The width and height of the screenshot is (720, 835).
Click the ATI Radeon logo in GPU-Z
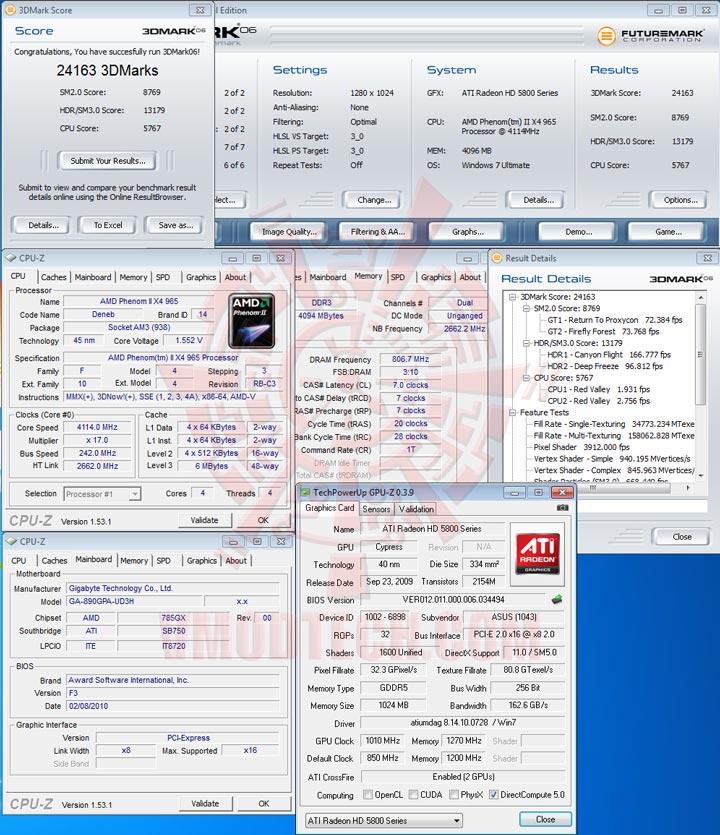(537, 553)
